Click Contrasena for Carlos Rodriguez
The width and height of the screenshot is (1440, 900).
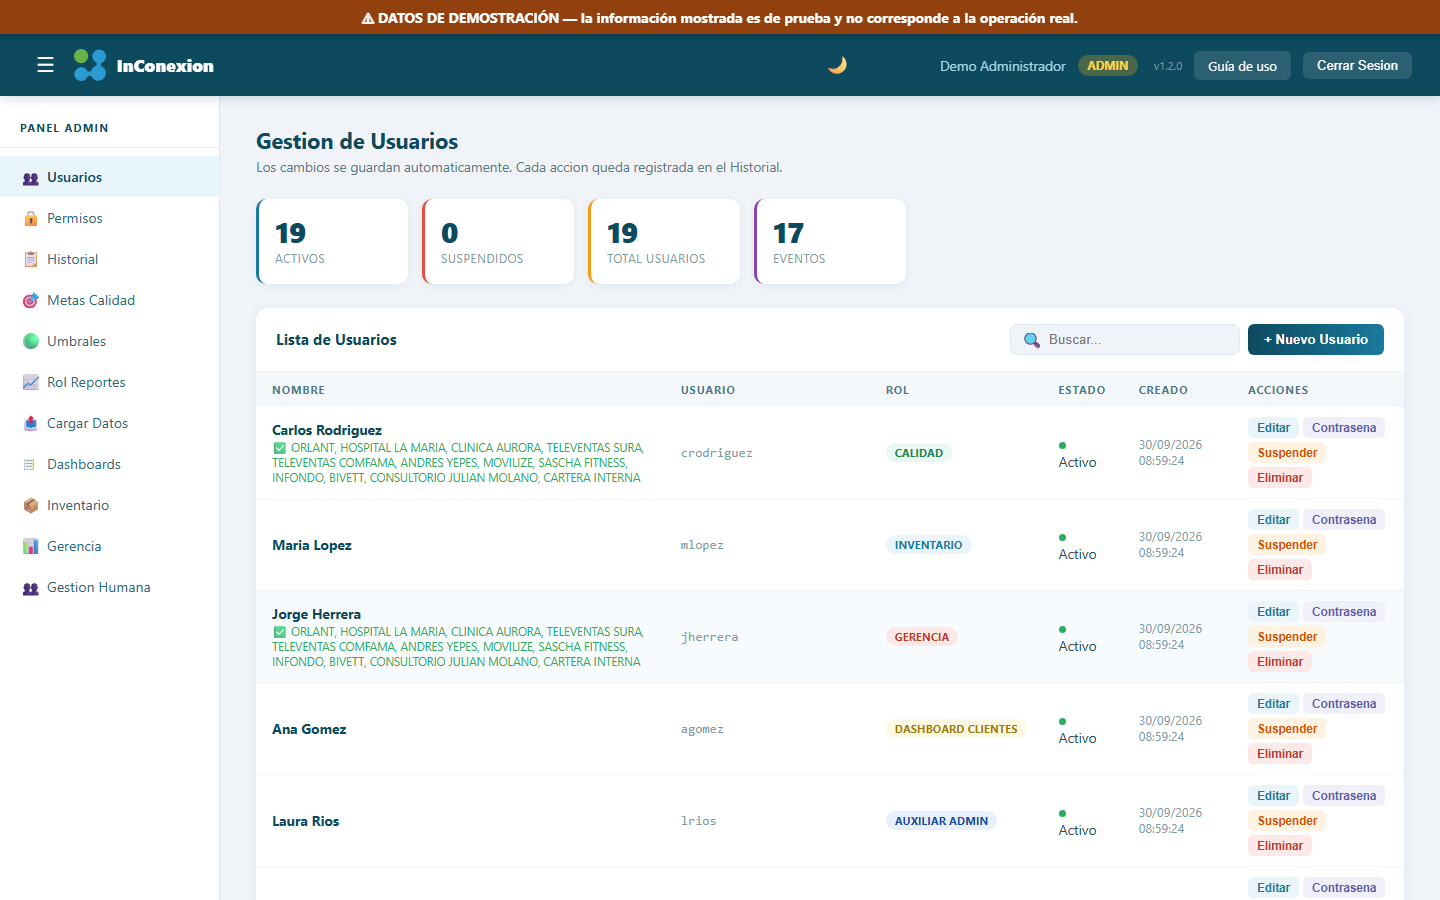click(1344, 428)
